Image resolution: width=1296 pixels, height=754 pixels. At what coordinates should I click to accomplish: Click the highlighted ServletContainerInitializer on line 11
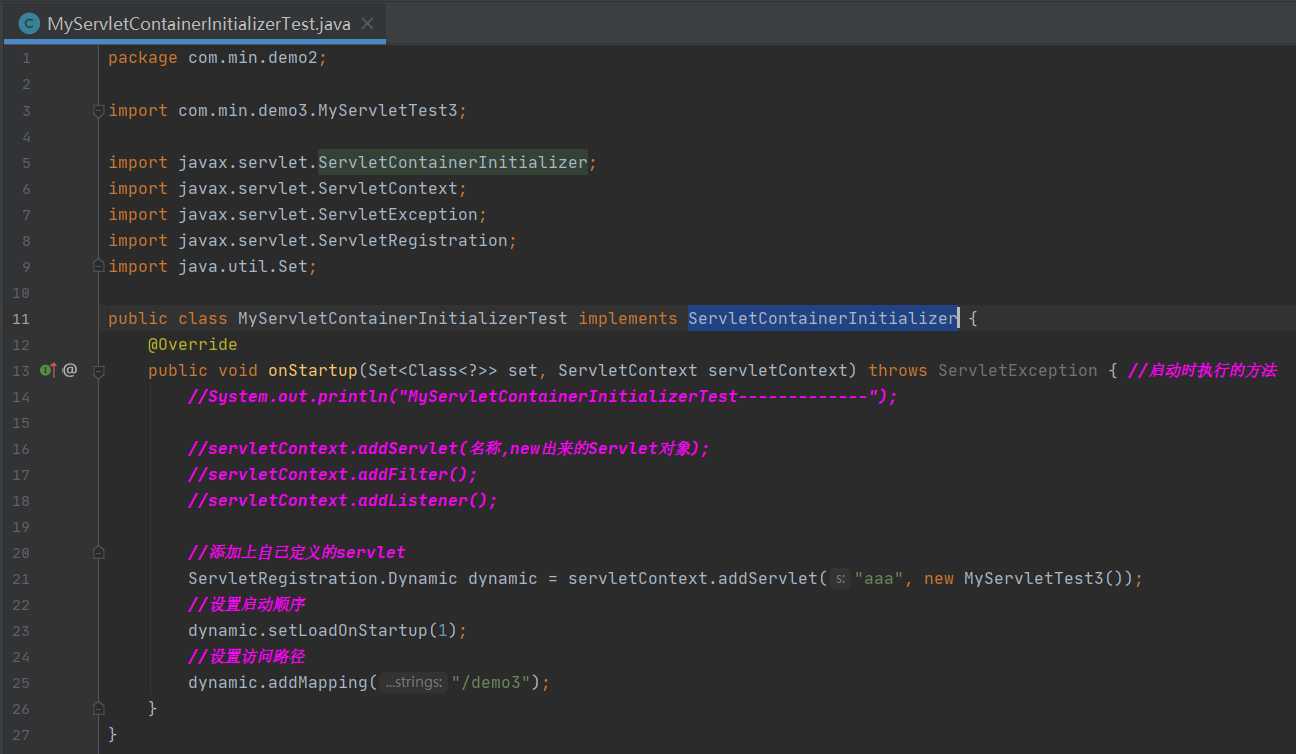(823, 318)
